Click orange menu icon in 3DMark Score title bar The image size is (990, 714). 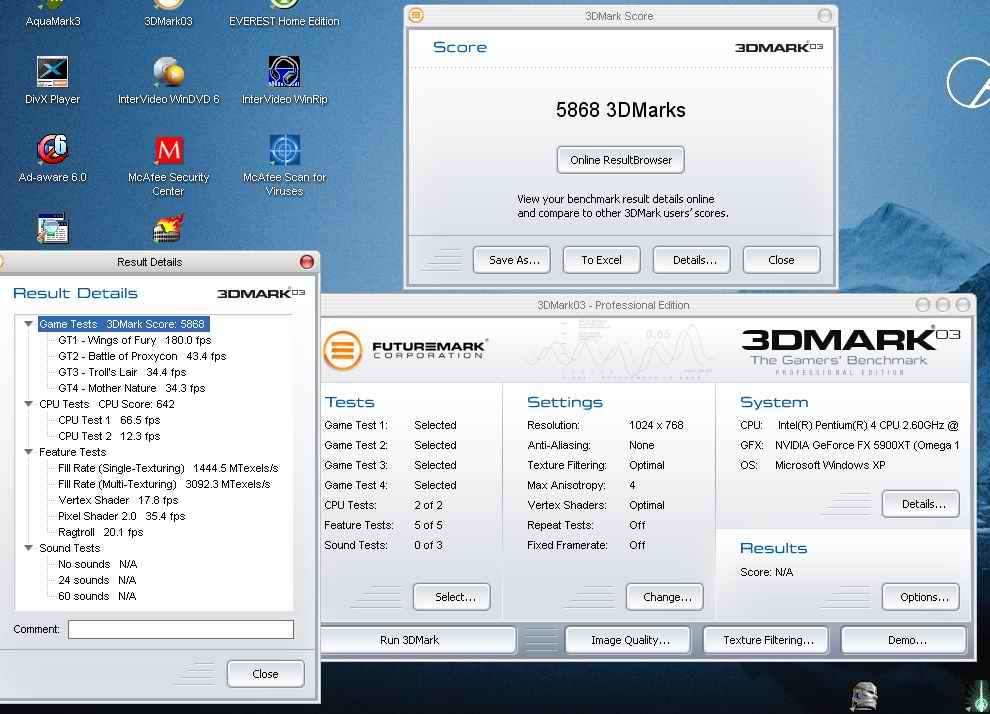pyautogui.click(x=416, y=15)
